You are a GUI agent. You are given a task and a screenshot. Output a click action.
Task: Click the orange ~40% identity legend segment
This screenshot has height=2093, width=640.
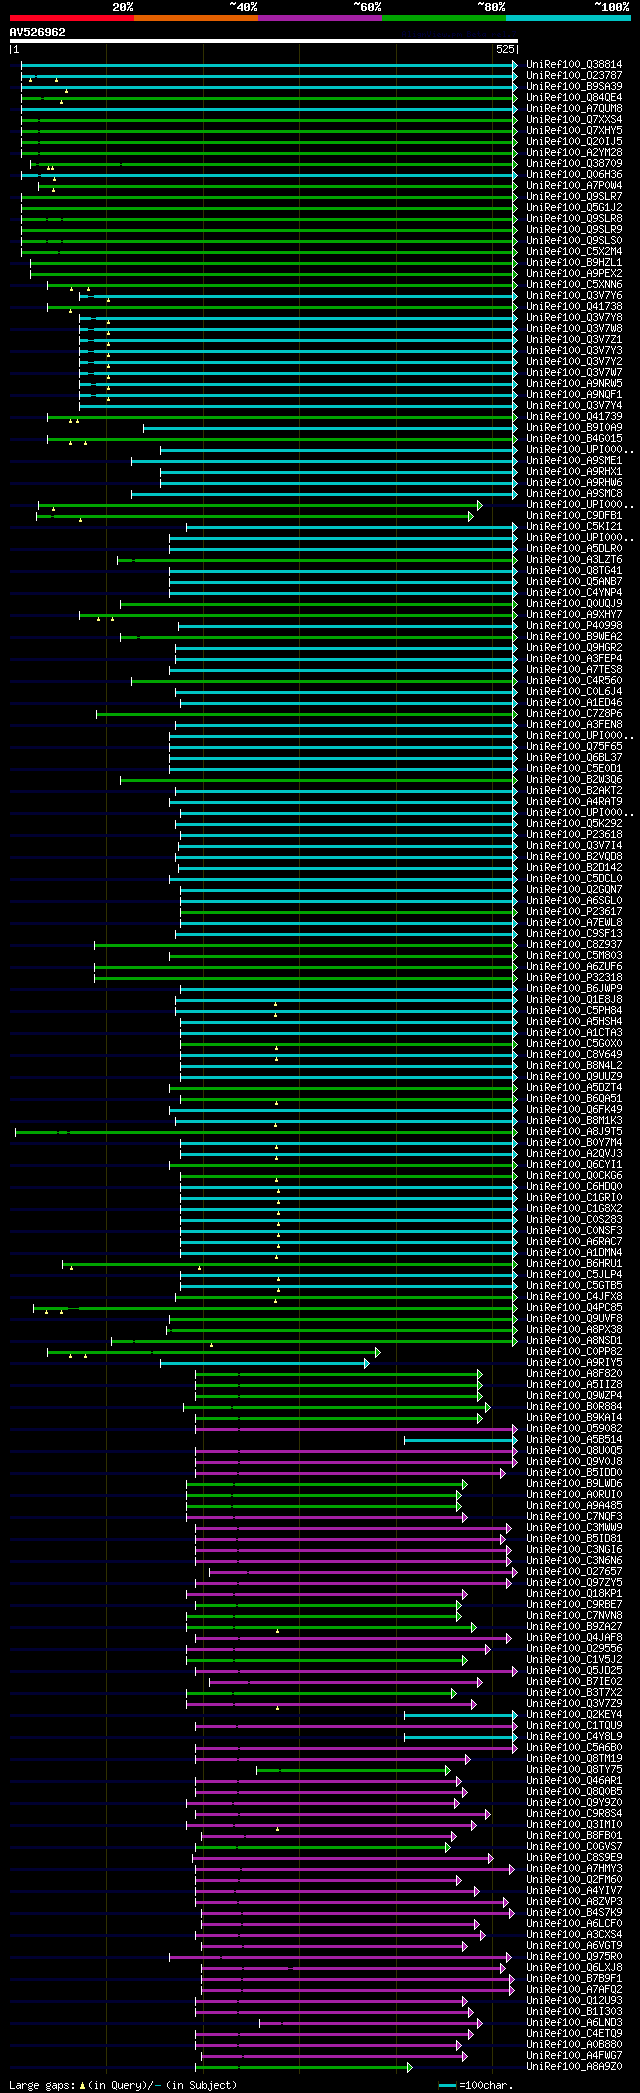tap(195, 18)
